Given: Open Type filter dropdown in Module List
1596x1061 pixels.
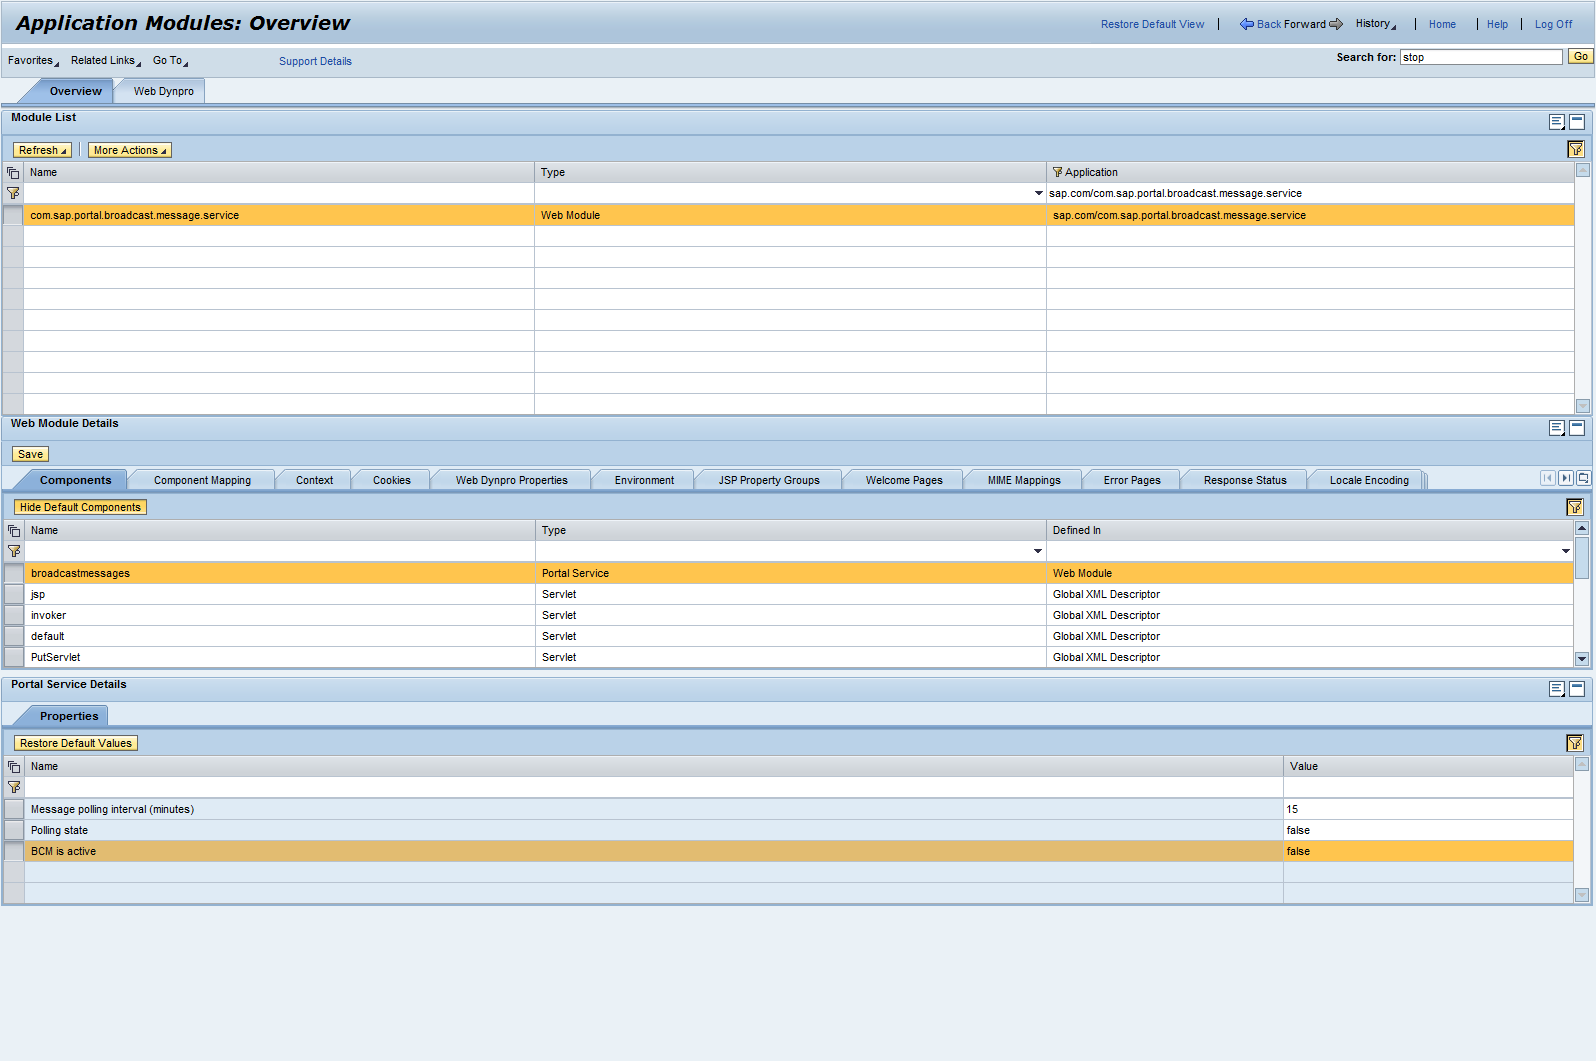Looking at the screenshot, I should coord(1038,194).
